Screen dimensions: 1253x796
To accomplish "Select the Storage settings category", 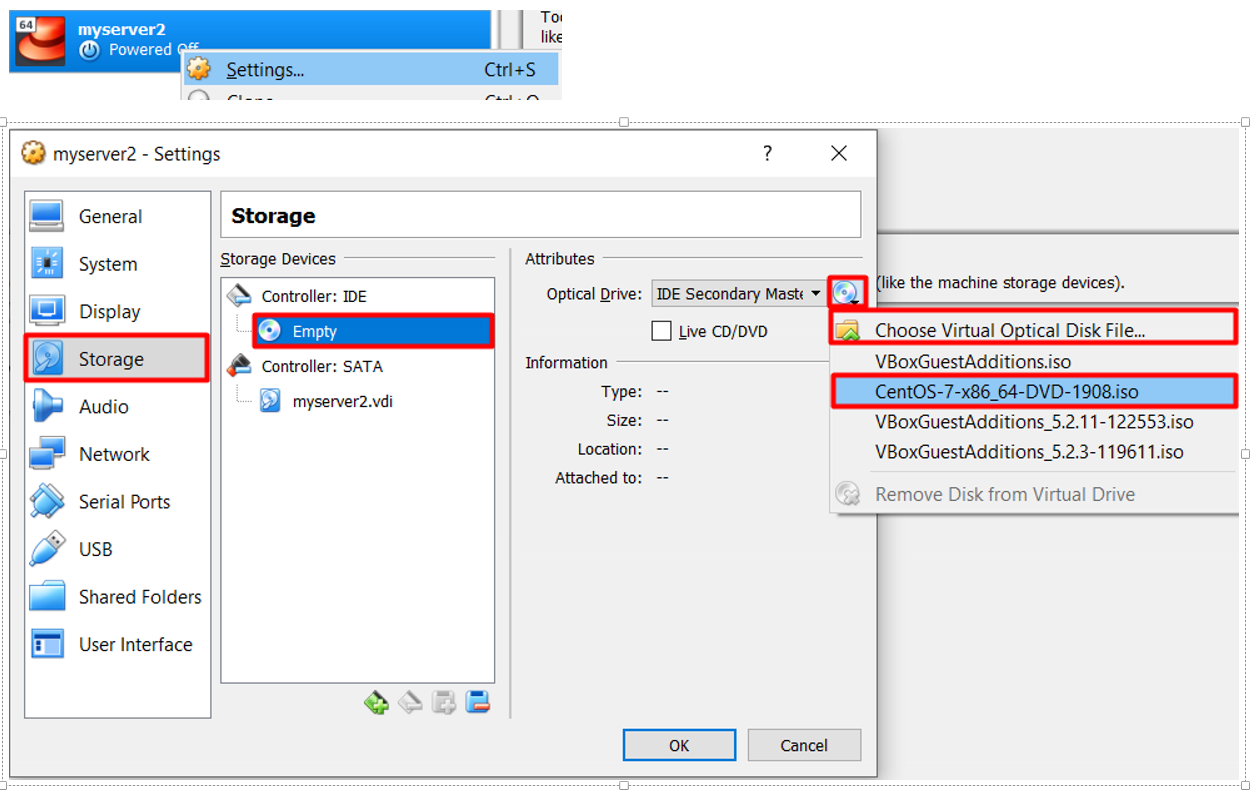I will (x=118, y=359).
